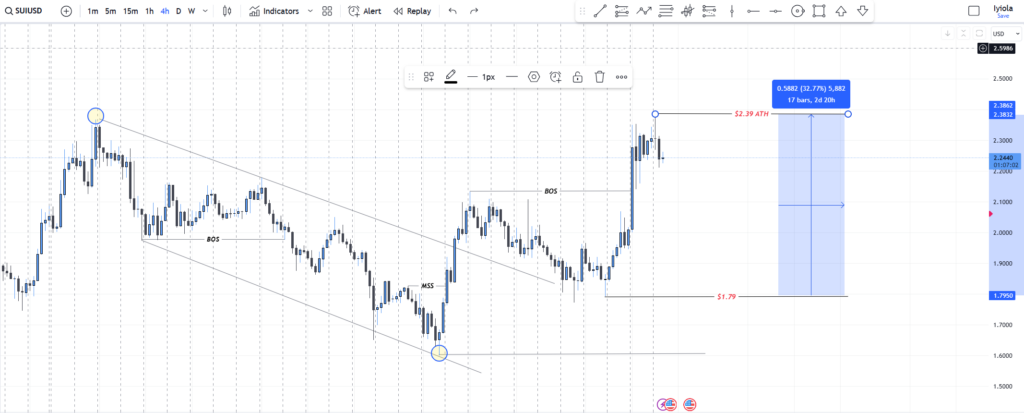1024x413 pixels.
Task: Open the layout selector square icon
Action: pyautogui.click(x=974, y=10)
